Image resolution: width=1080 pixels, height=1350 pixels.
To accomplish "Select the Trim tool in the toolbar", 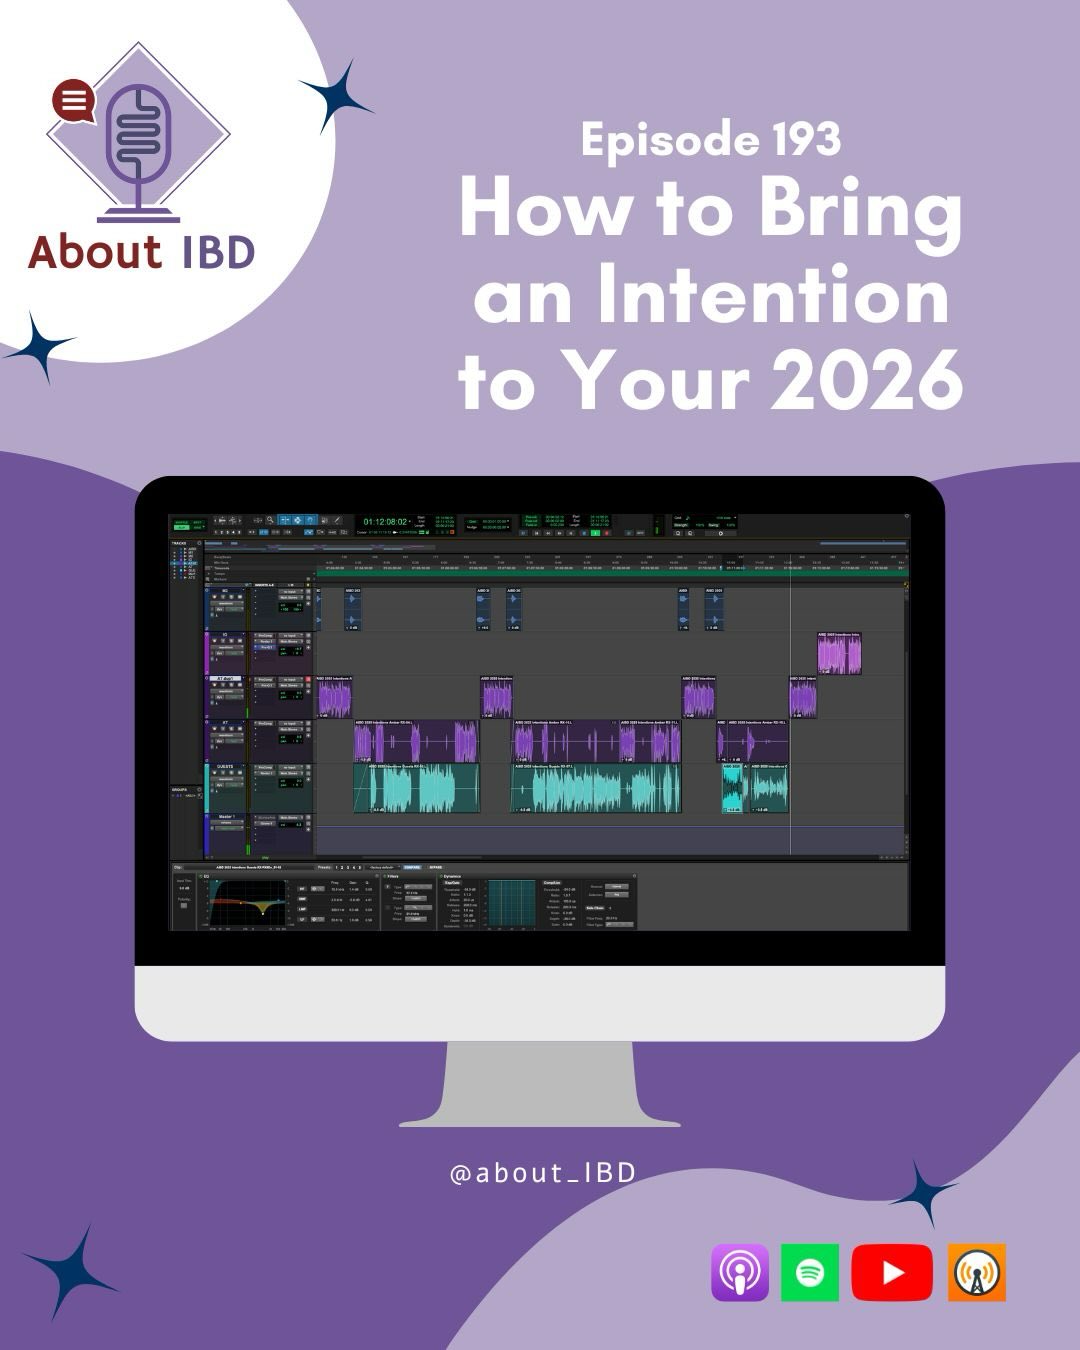I will pyautogui.click(x=285, y=520).
